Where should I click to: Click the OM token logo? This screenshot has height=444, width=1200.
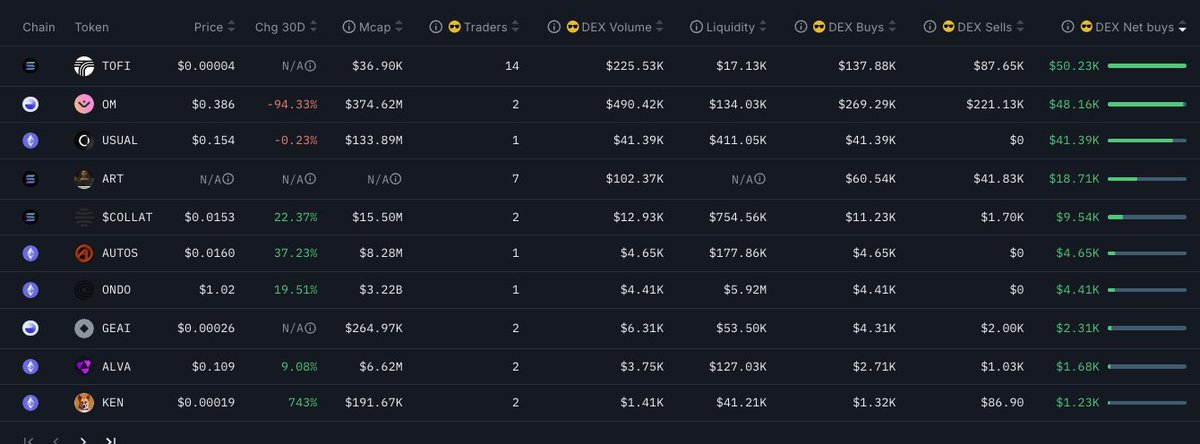click(84, 104)
